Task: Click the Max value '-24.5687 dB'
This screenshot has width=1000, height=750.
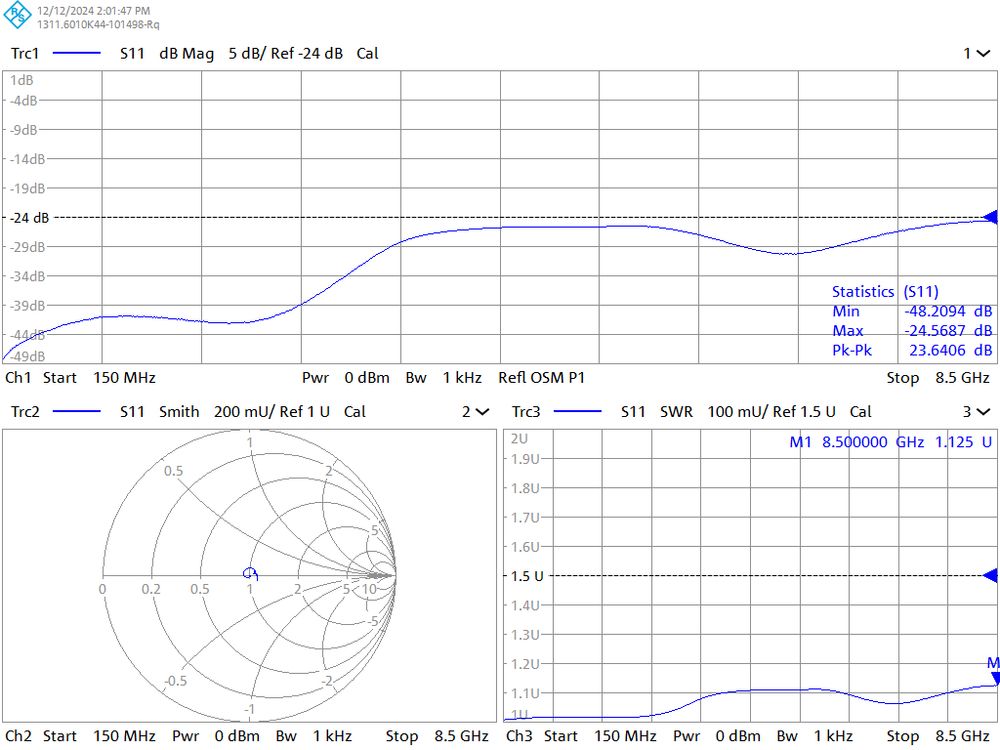Action: [x=948, y=330]
